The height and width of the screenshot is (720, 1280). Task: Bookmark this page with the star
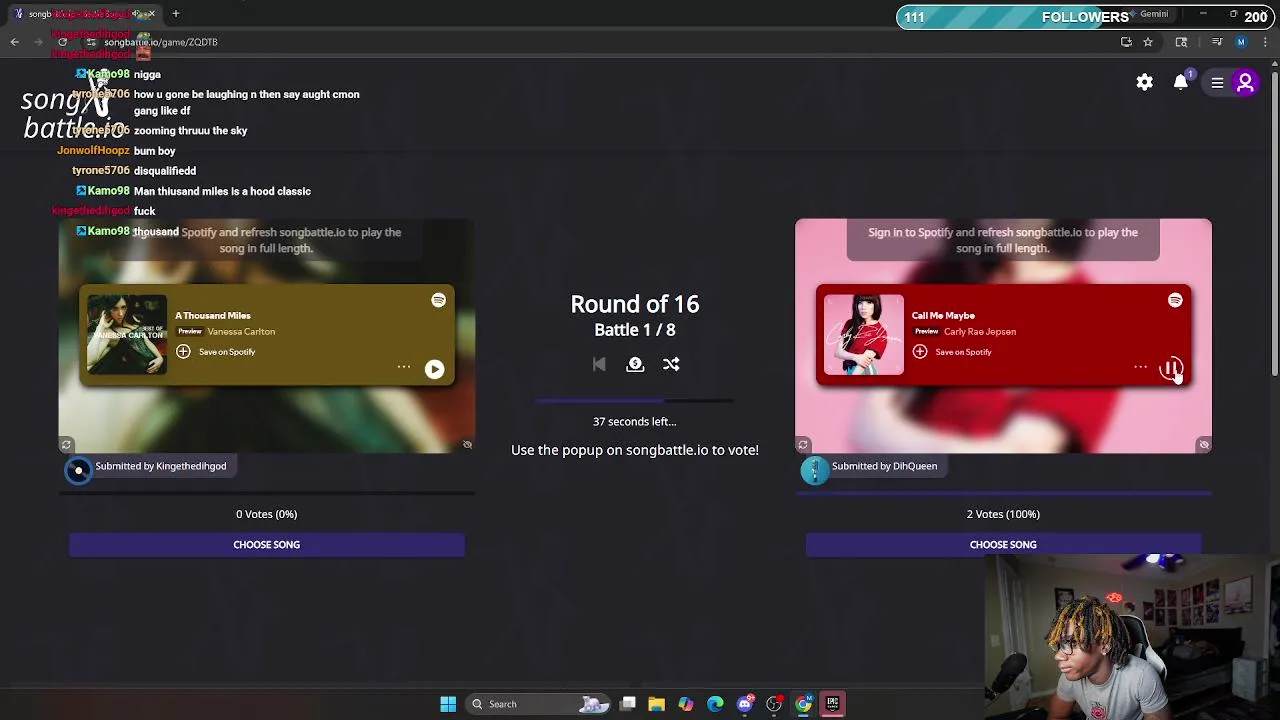[x=1148, y=42]
